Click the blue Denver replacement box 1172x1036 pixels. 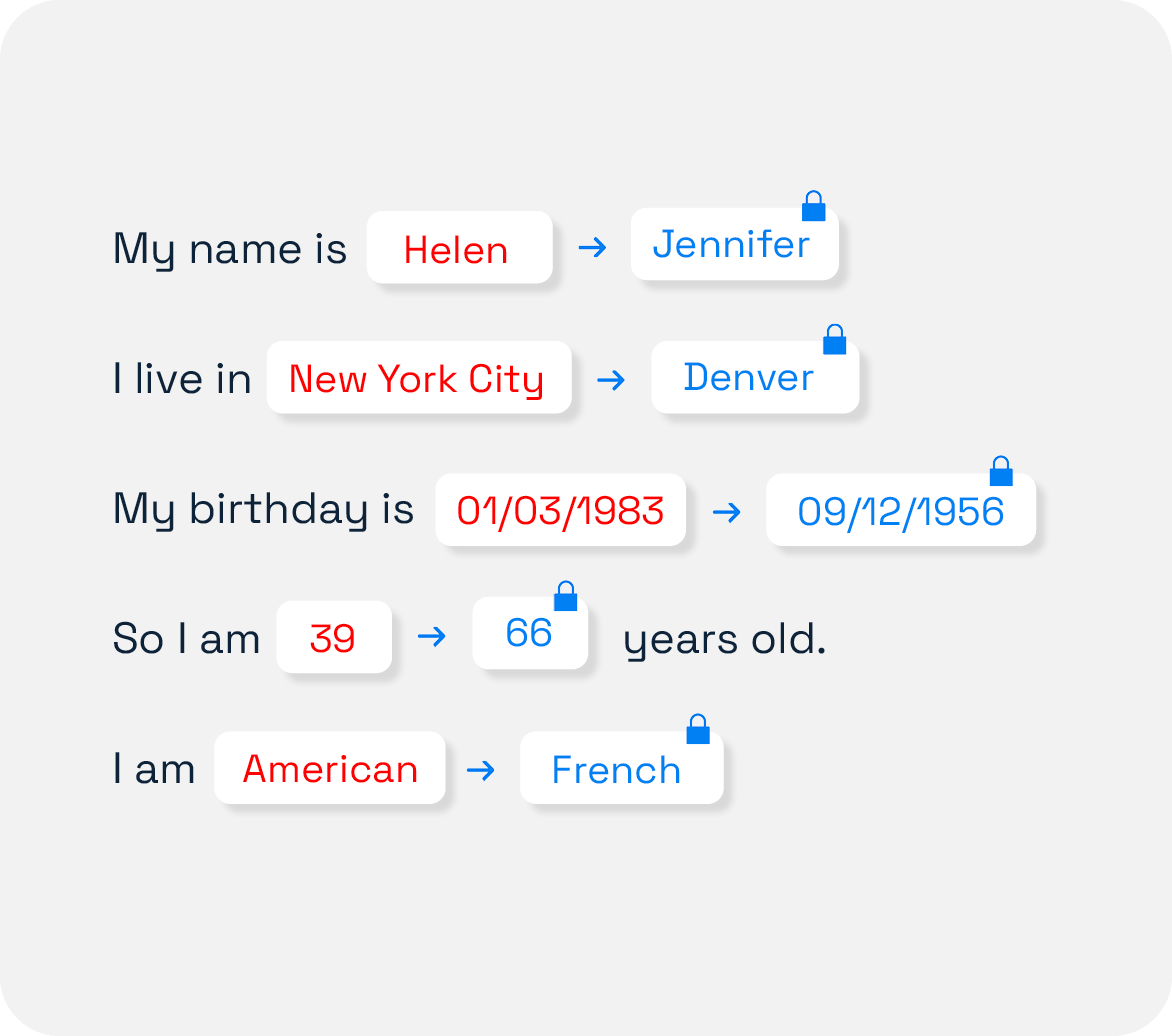[755, 377]
